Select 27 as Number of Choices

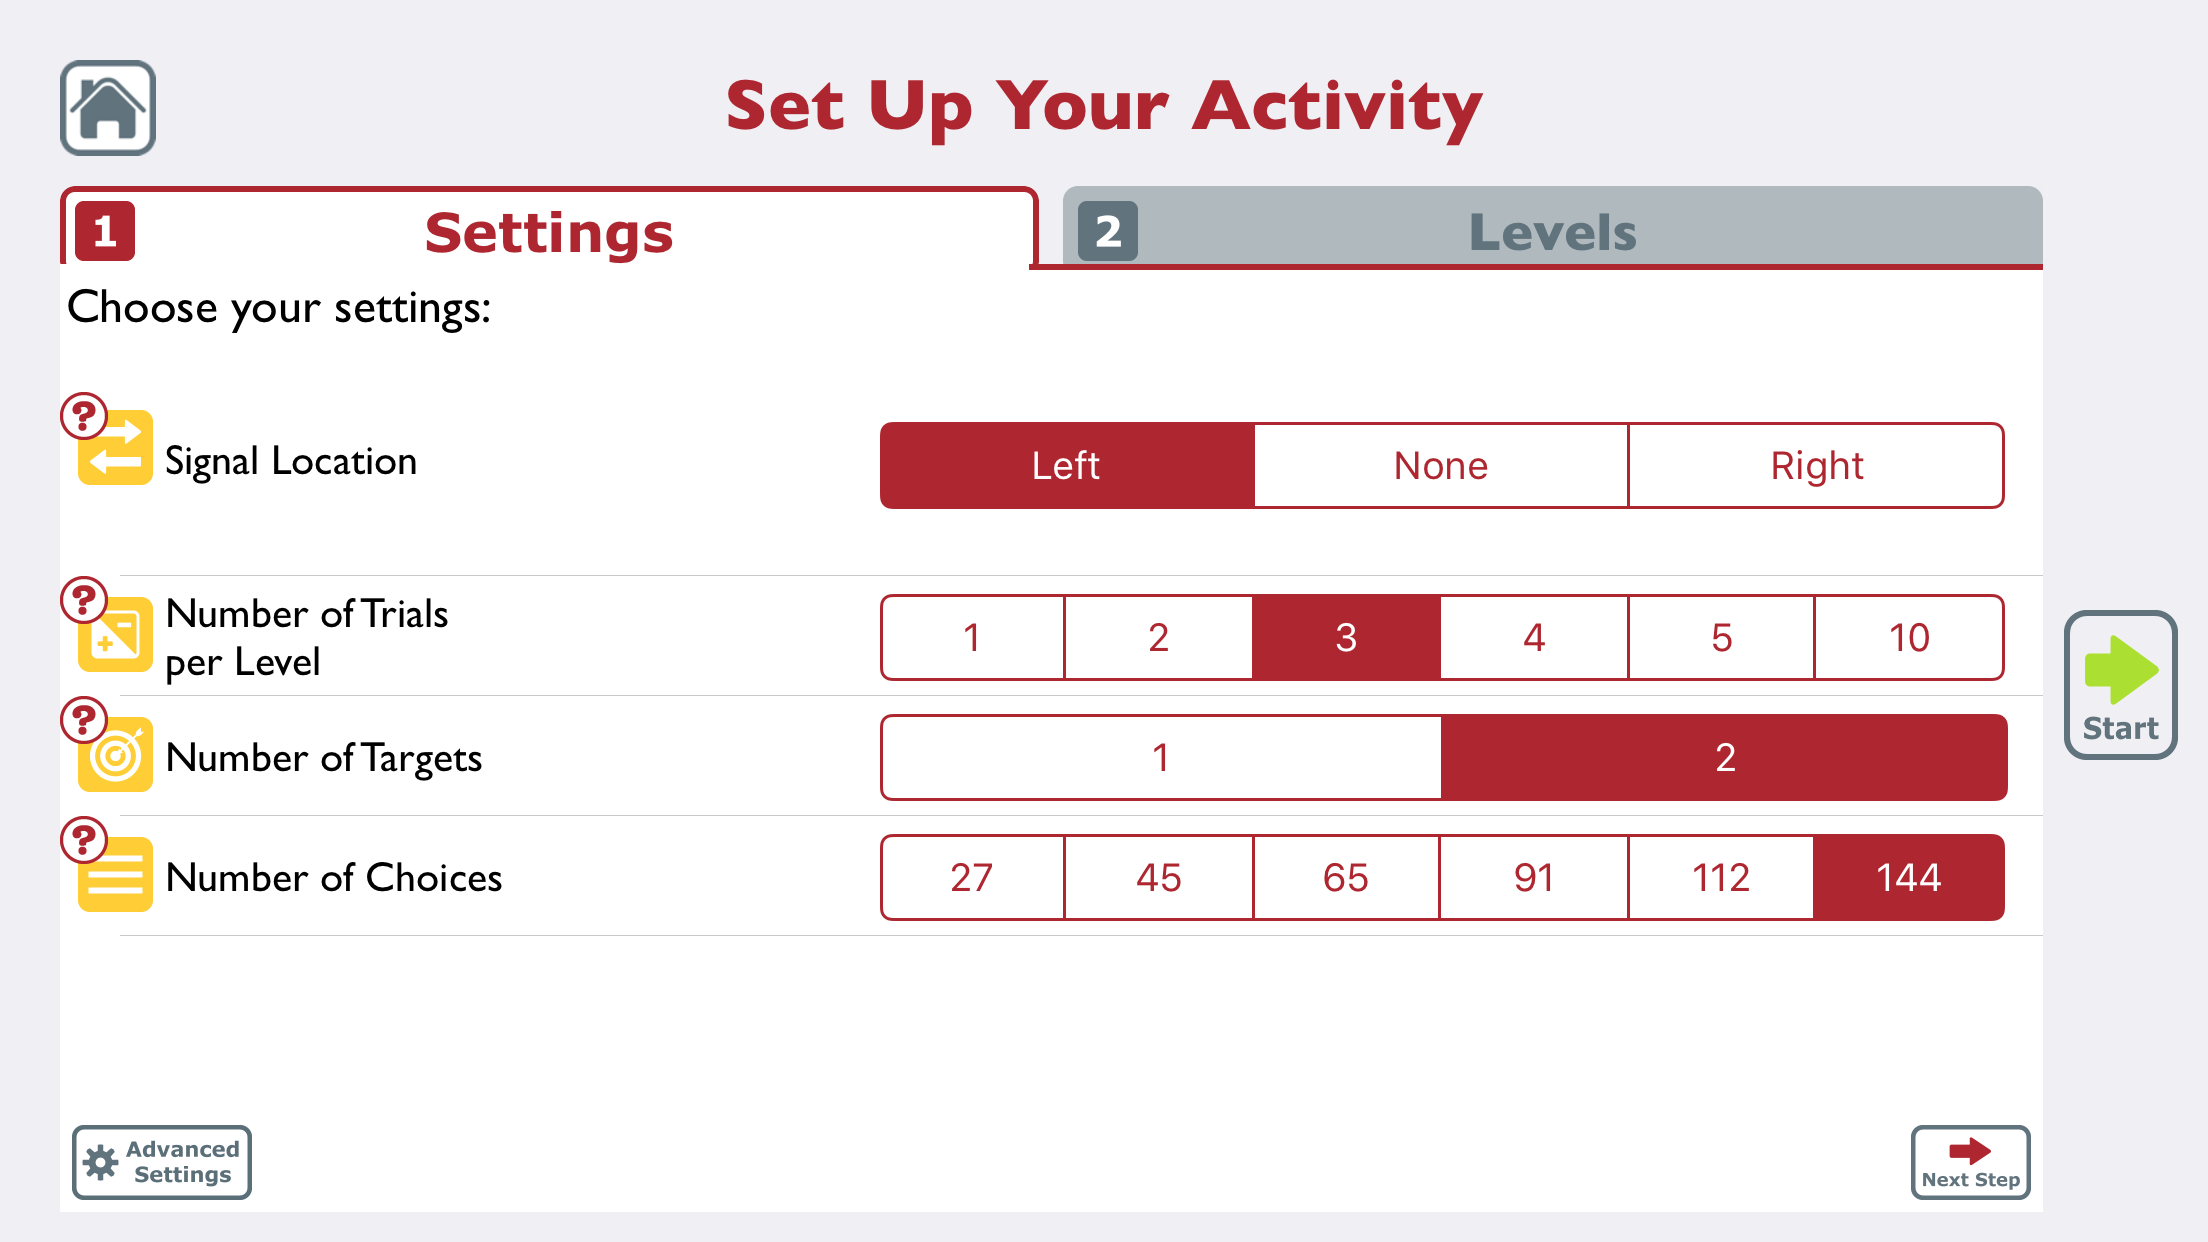tap(971, 878)
